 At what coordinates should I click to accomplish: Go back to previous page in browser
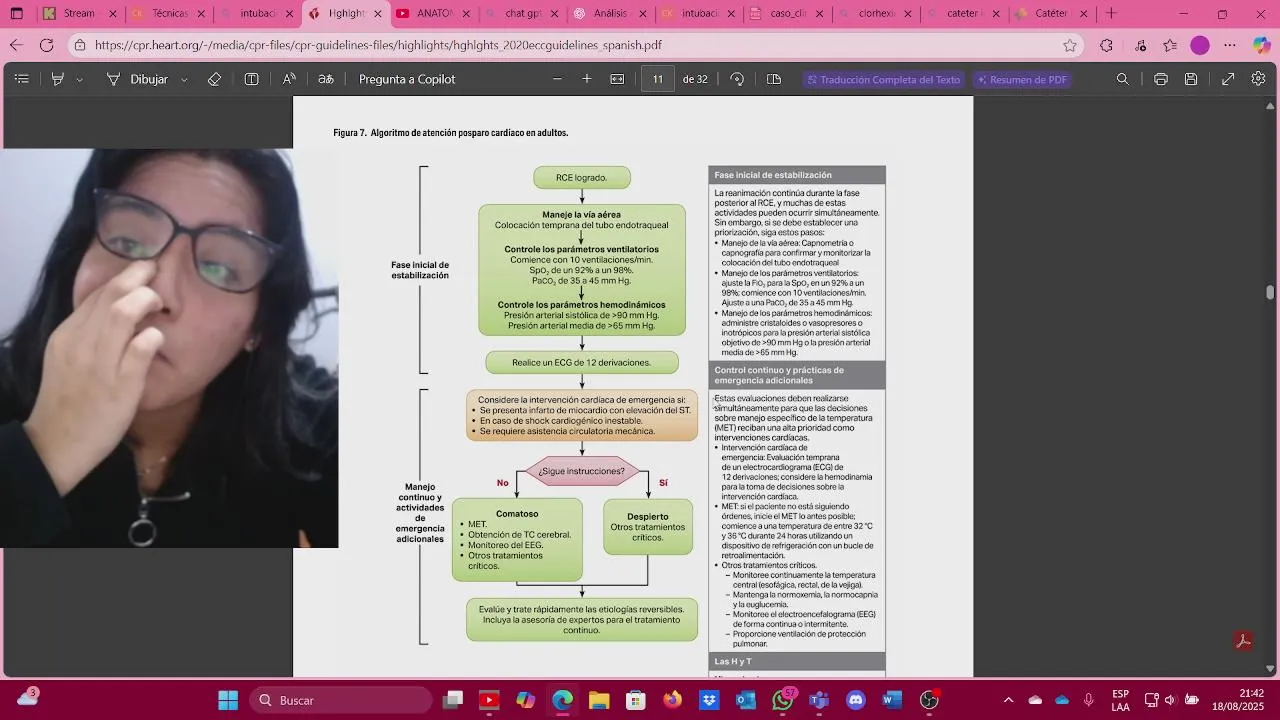pos(16,45)
